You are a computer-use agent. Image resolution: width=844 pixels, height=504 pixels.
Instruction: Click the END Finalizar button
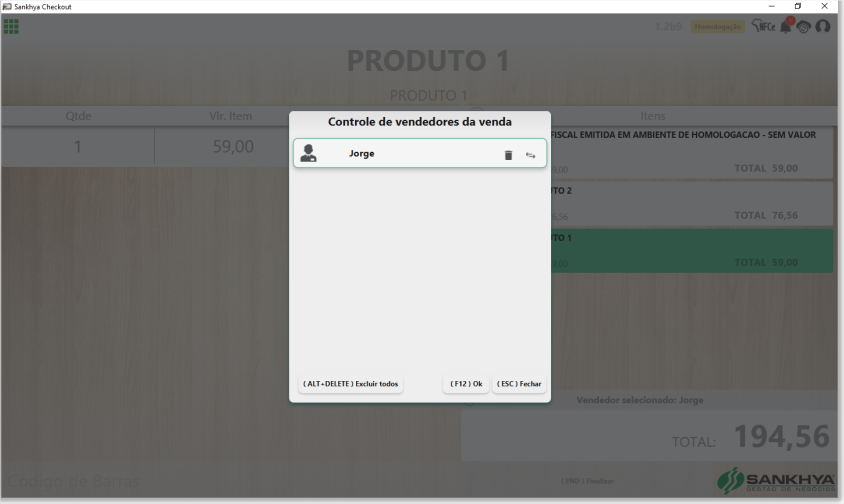pos(587,481)
